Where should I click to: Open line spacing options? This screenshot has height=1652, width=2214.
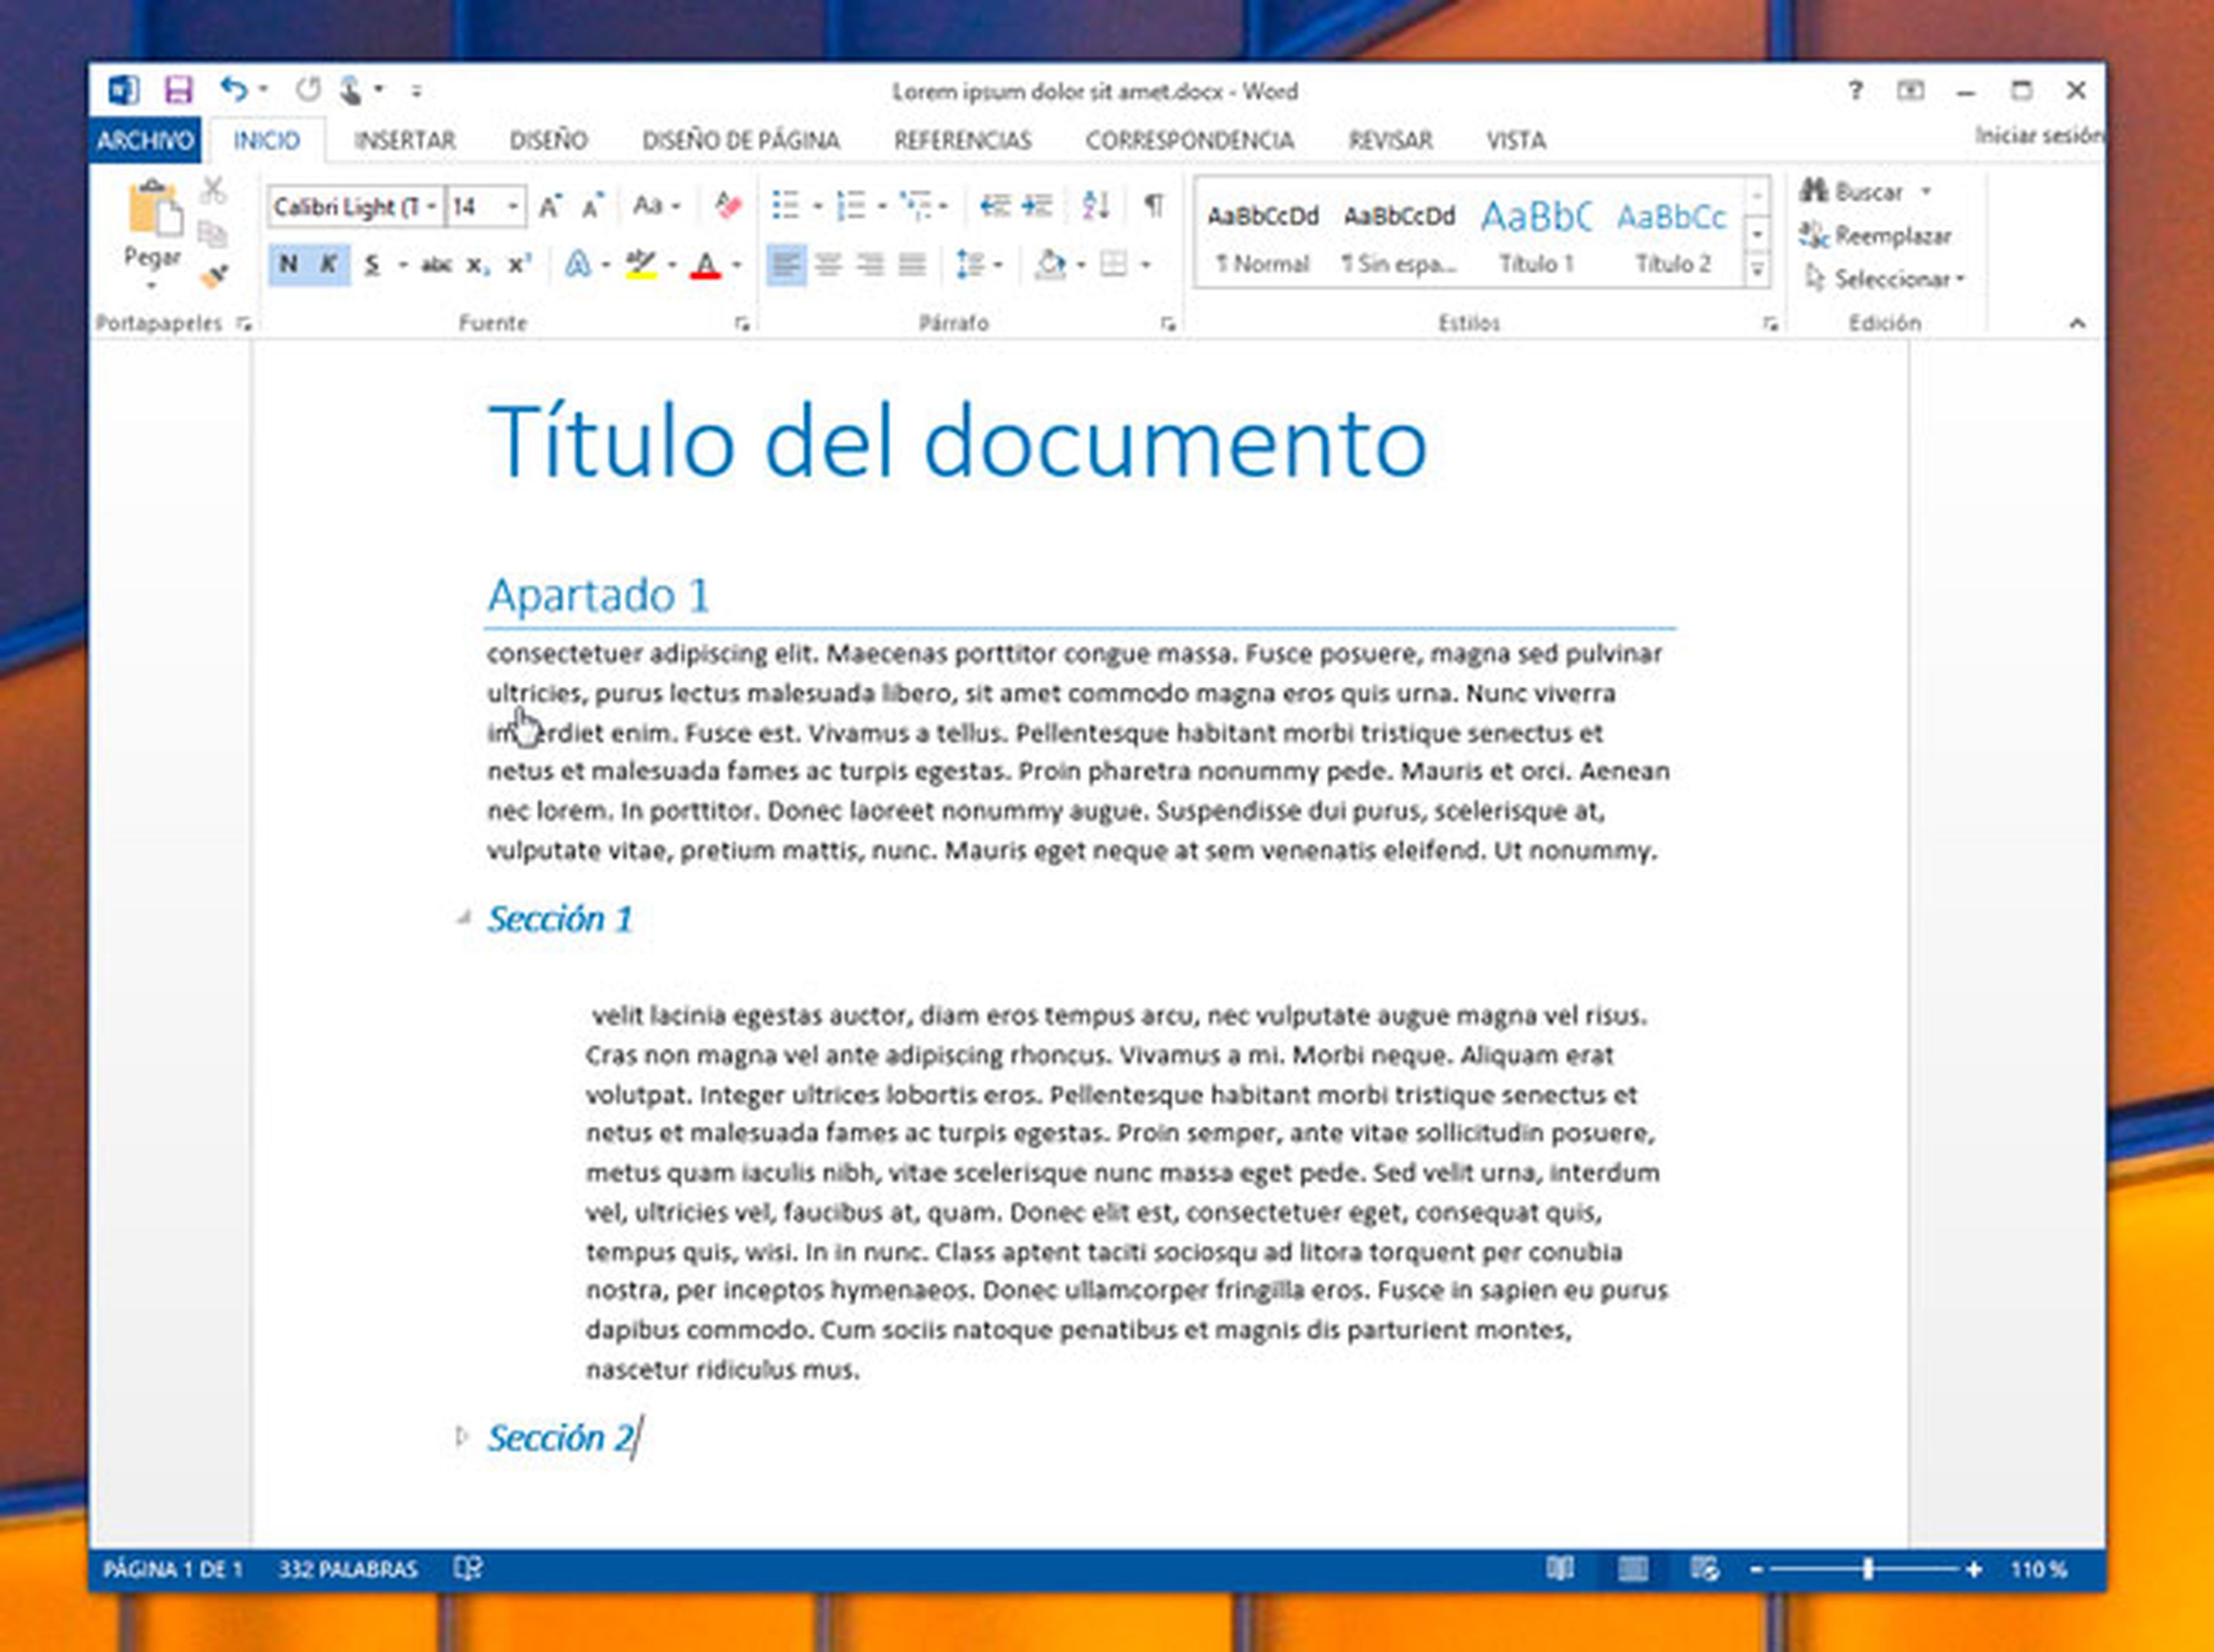point(971,264)
